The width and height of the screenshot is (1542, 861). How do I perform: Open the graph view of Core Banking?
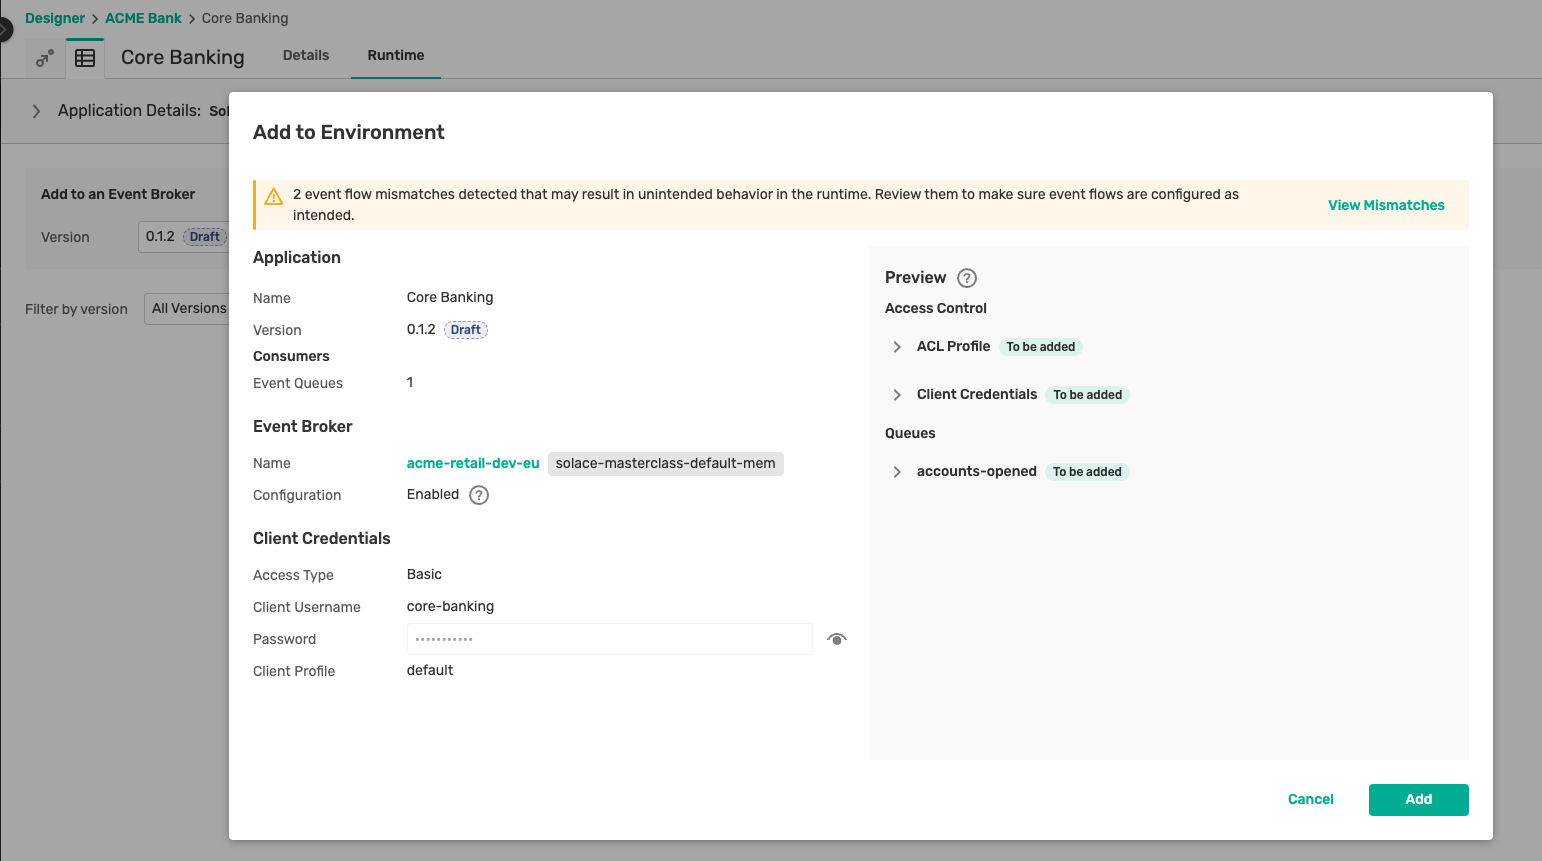(44, 58)
